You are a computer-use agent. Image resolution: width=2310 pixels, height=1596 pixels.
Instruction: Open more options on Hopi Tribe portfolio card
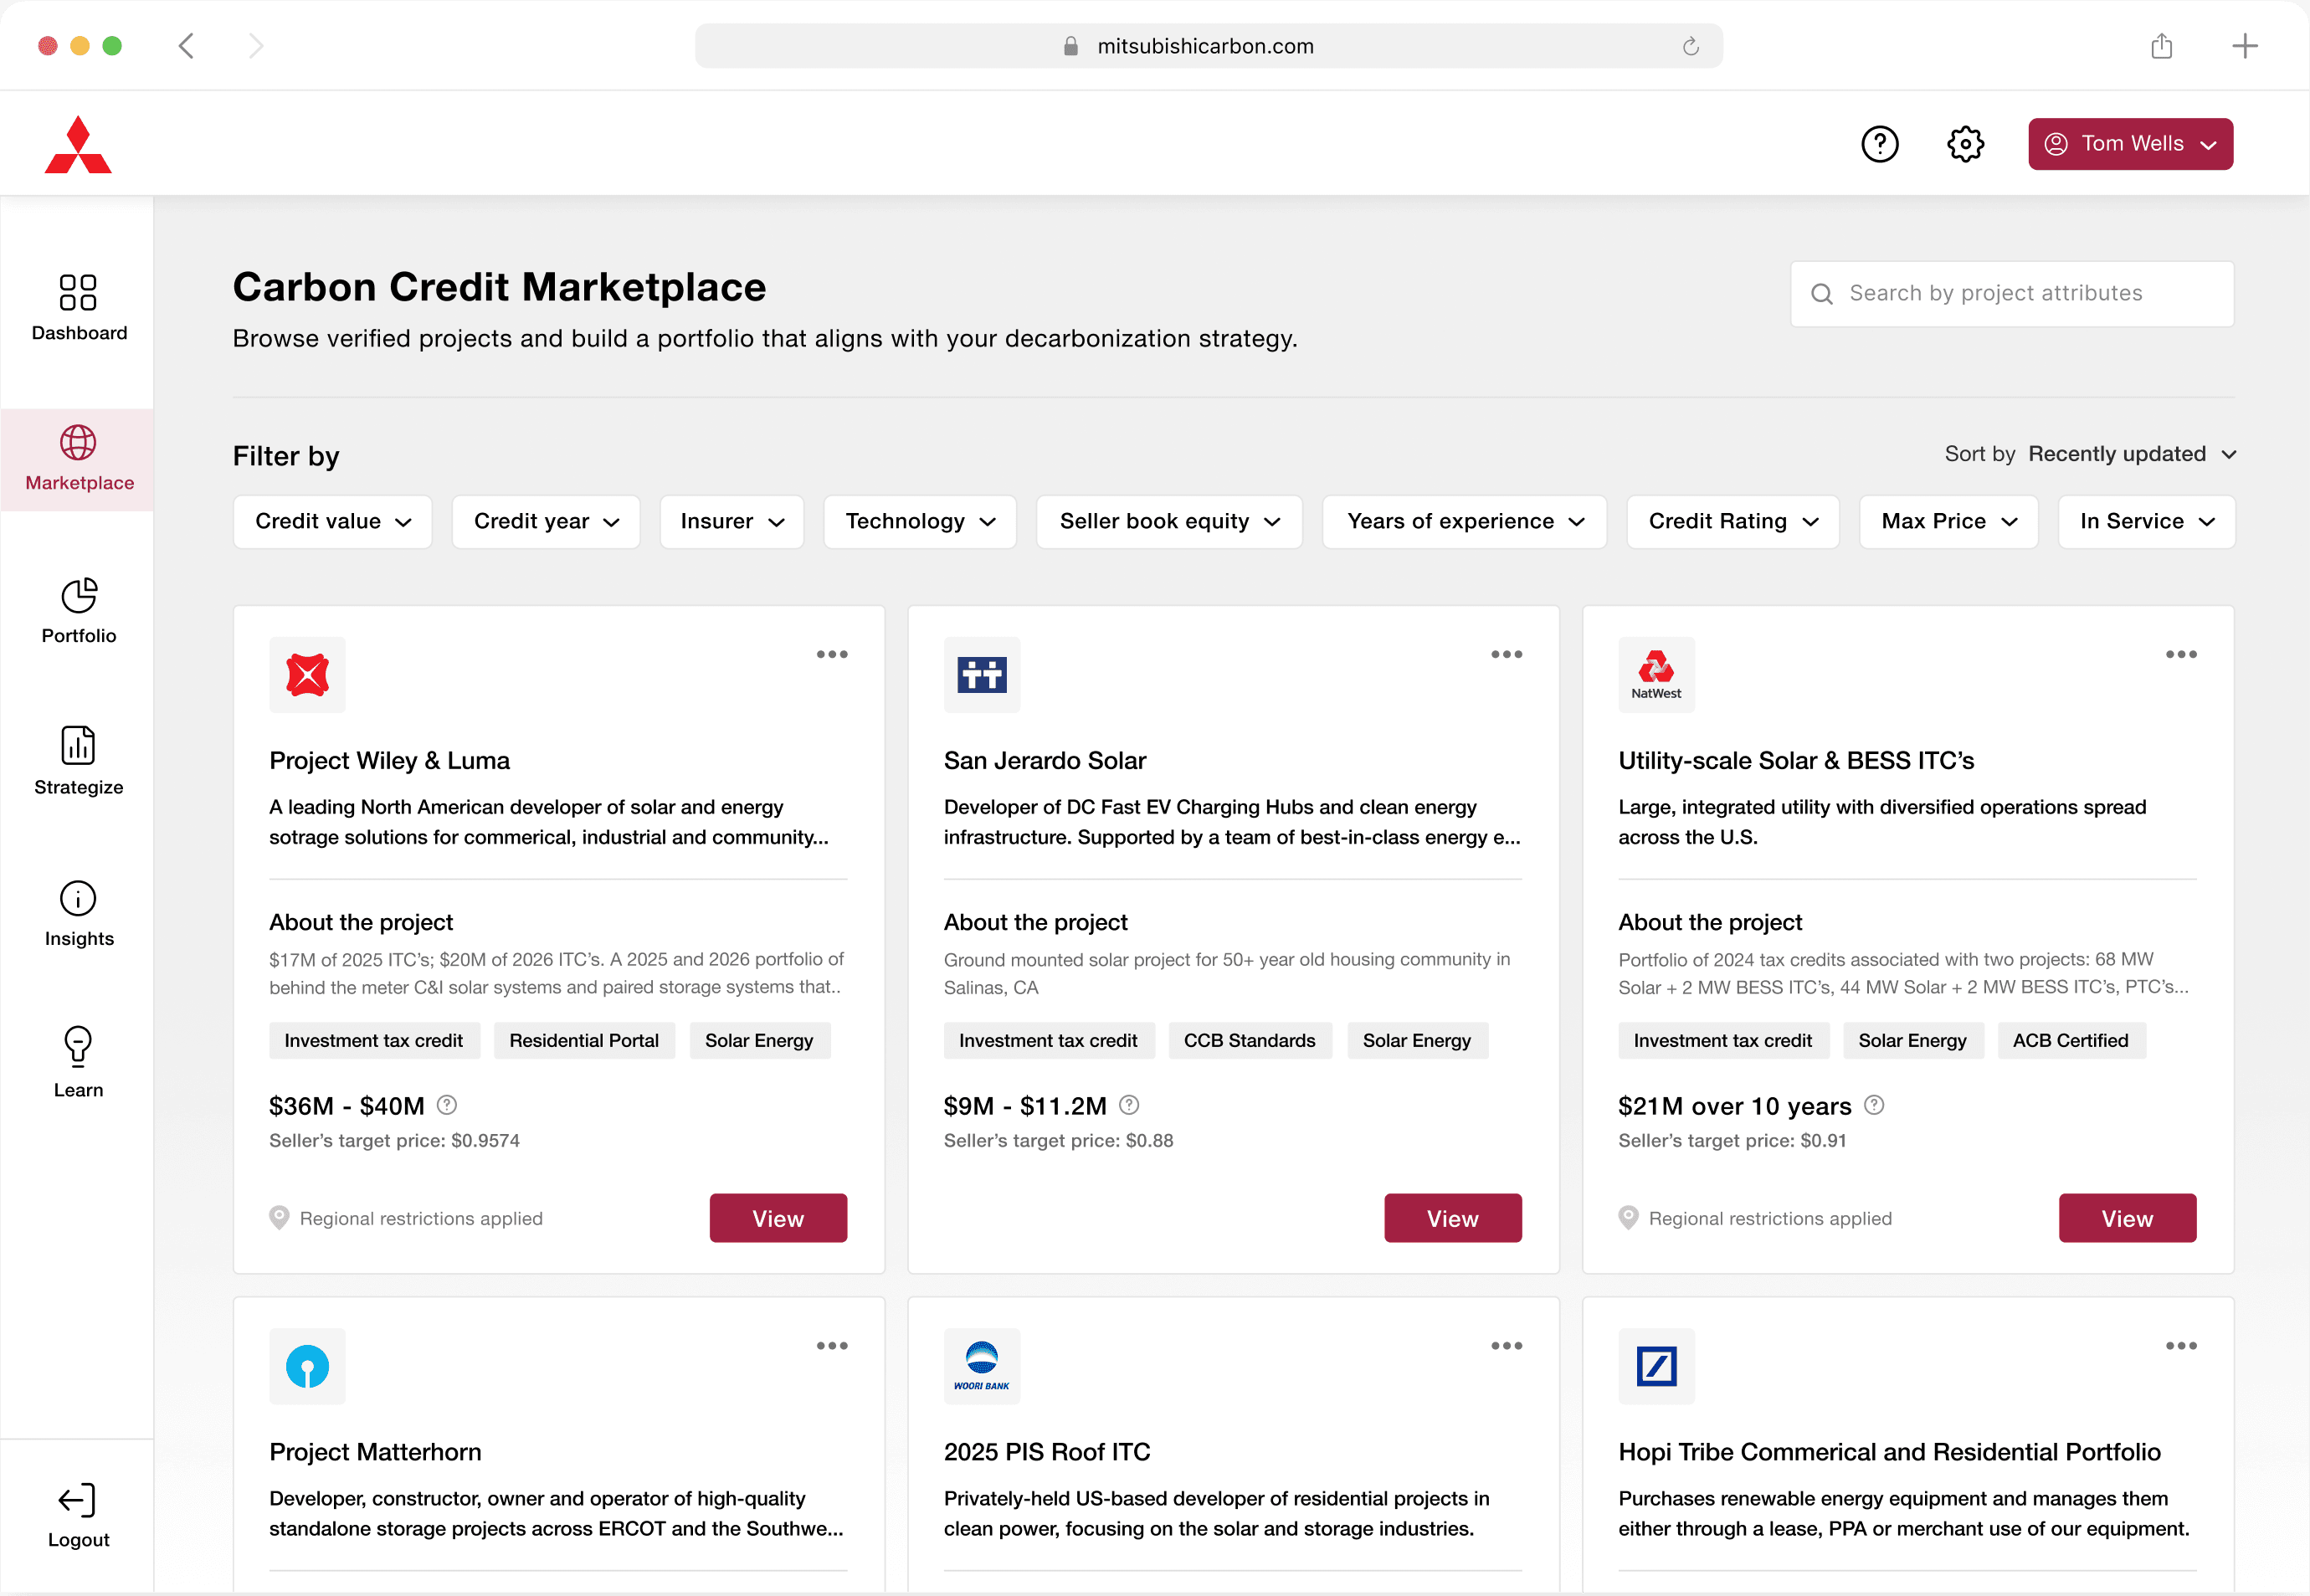(x=2180, y=1346)
